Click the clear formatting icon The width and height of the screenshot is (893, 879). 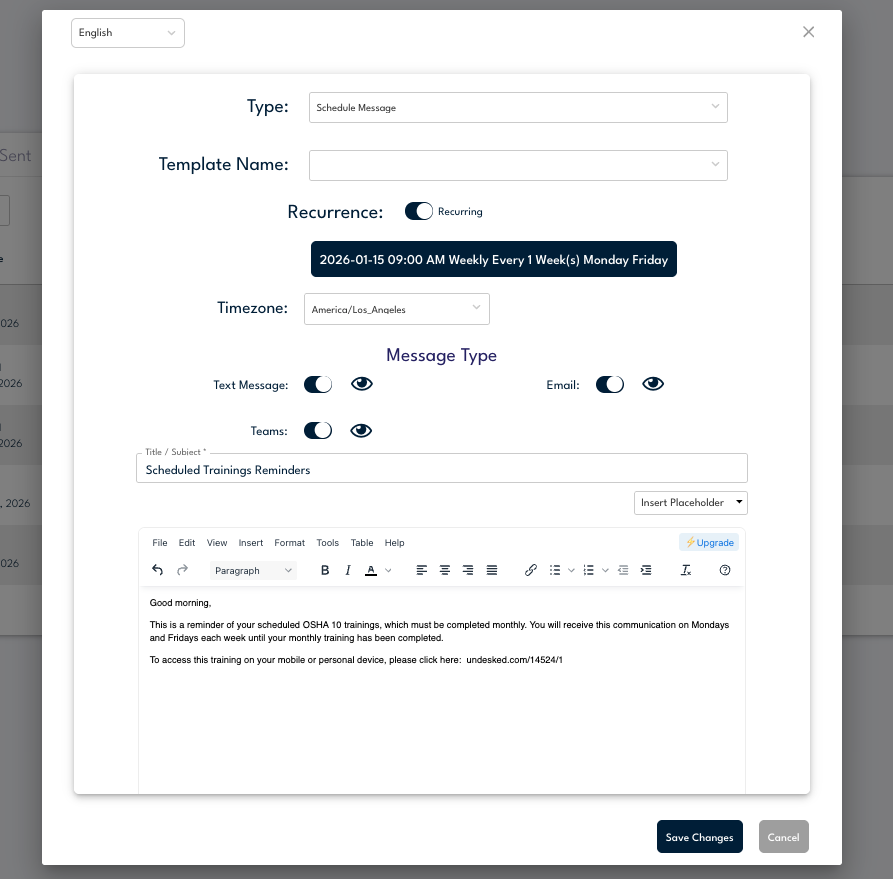[x=686, y=570]
